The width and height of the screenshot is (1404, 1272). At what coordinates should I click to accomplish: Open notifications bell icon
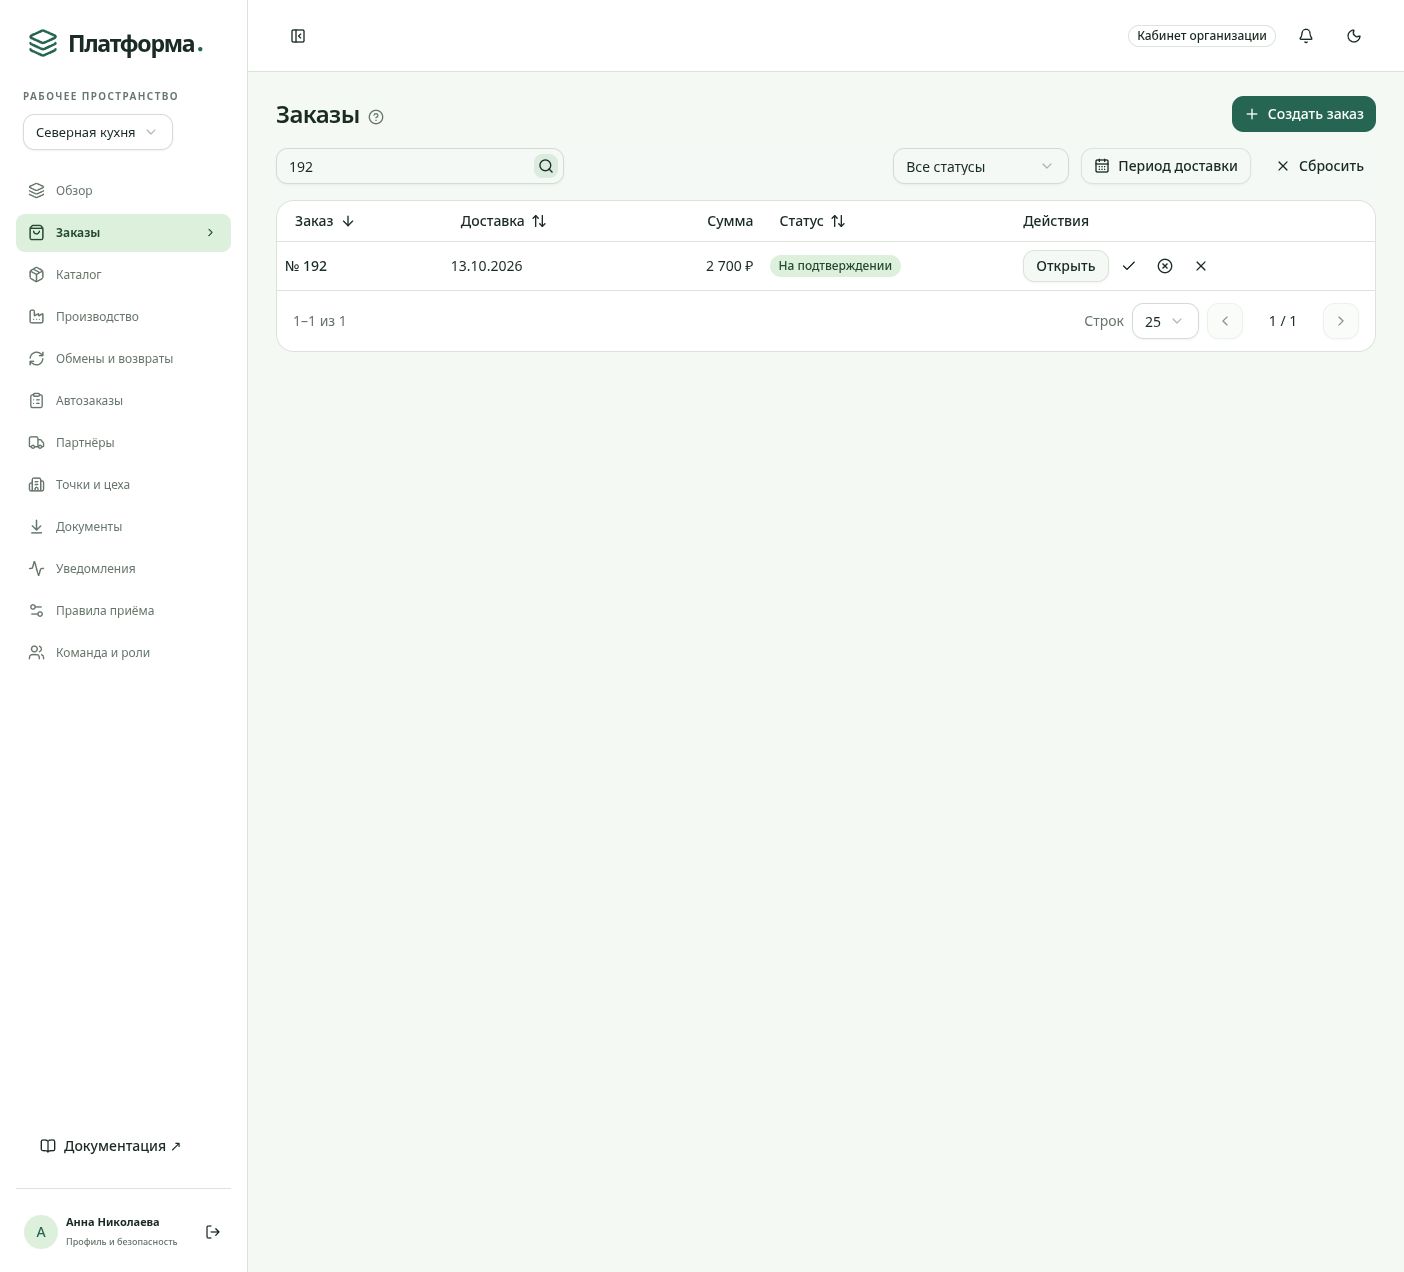coord(1306,36)
